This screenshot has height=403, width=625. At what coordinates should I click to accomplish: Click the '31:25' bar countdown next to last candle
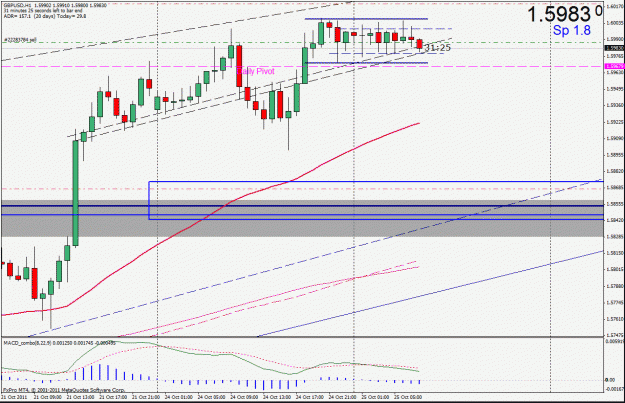(438, 48)
